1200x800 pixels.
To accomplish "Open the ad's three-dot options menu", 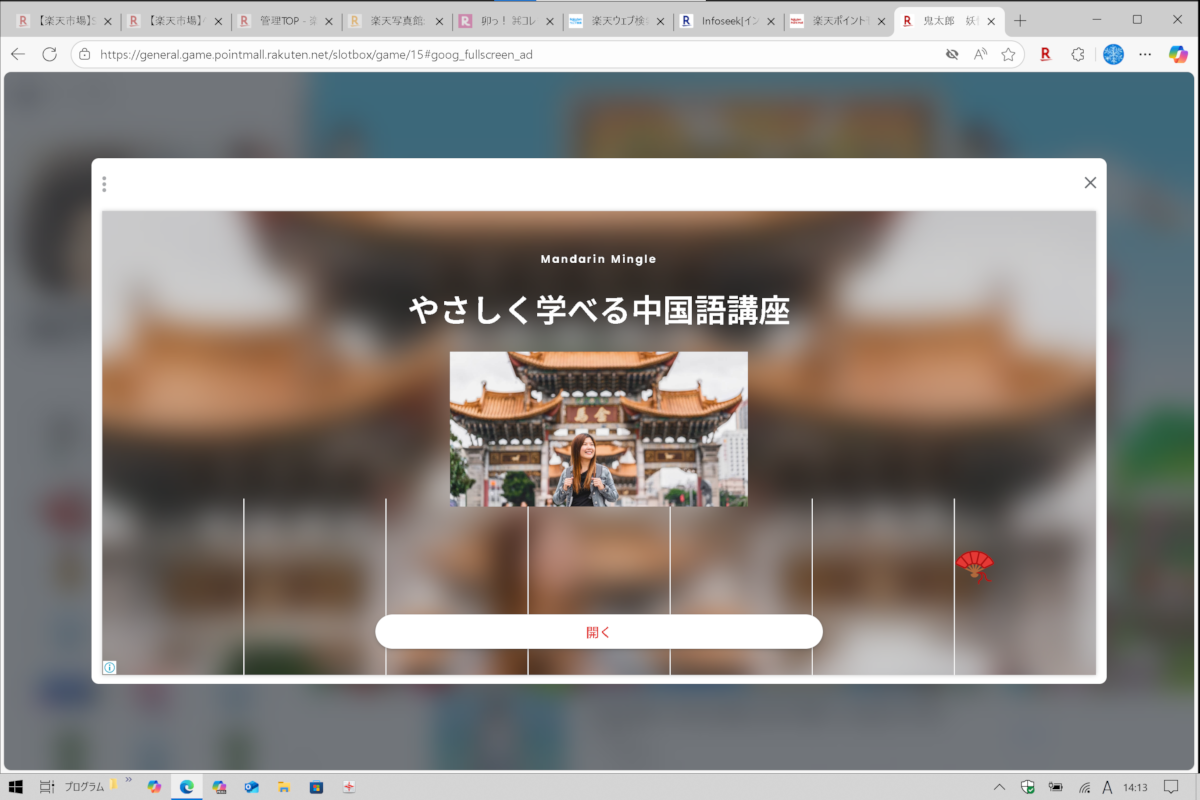I will [x=104, y=184].
